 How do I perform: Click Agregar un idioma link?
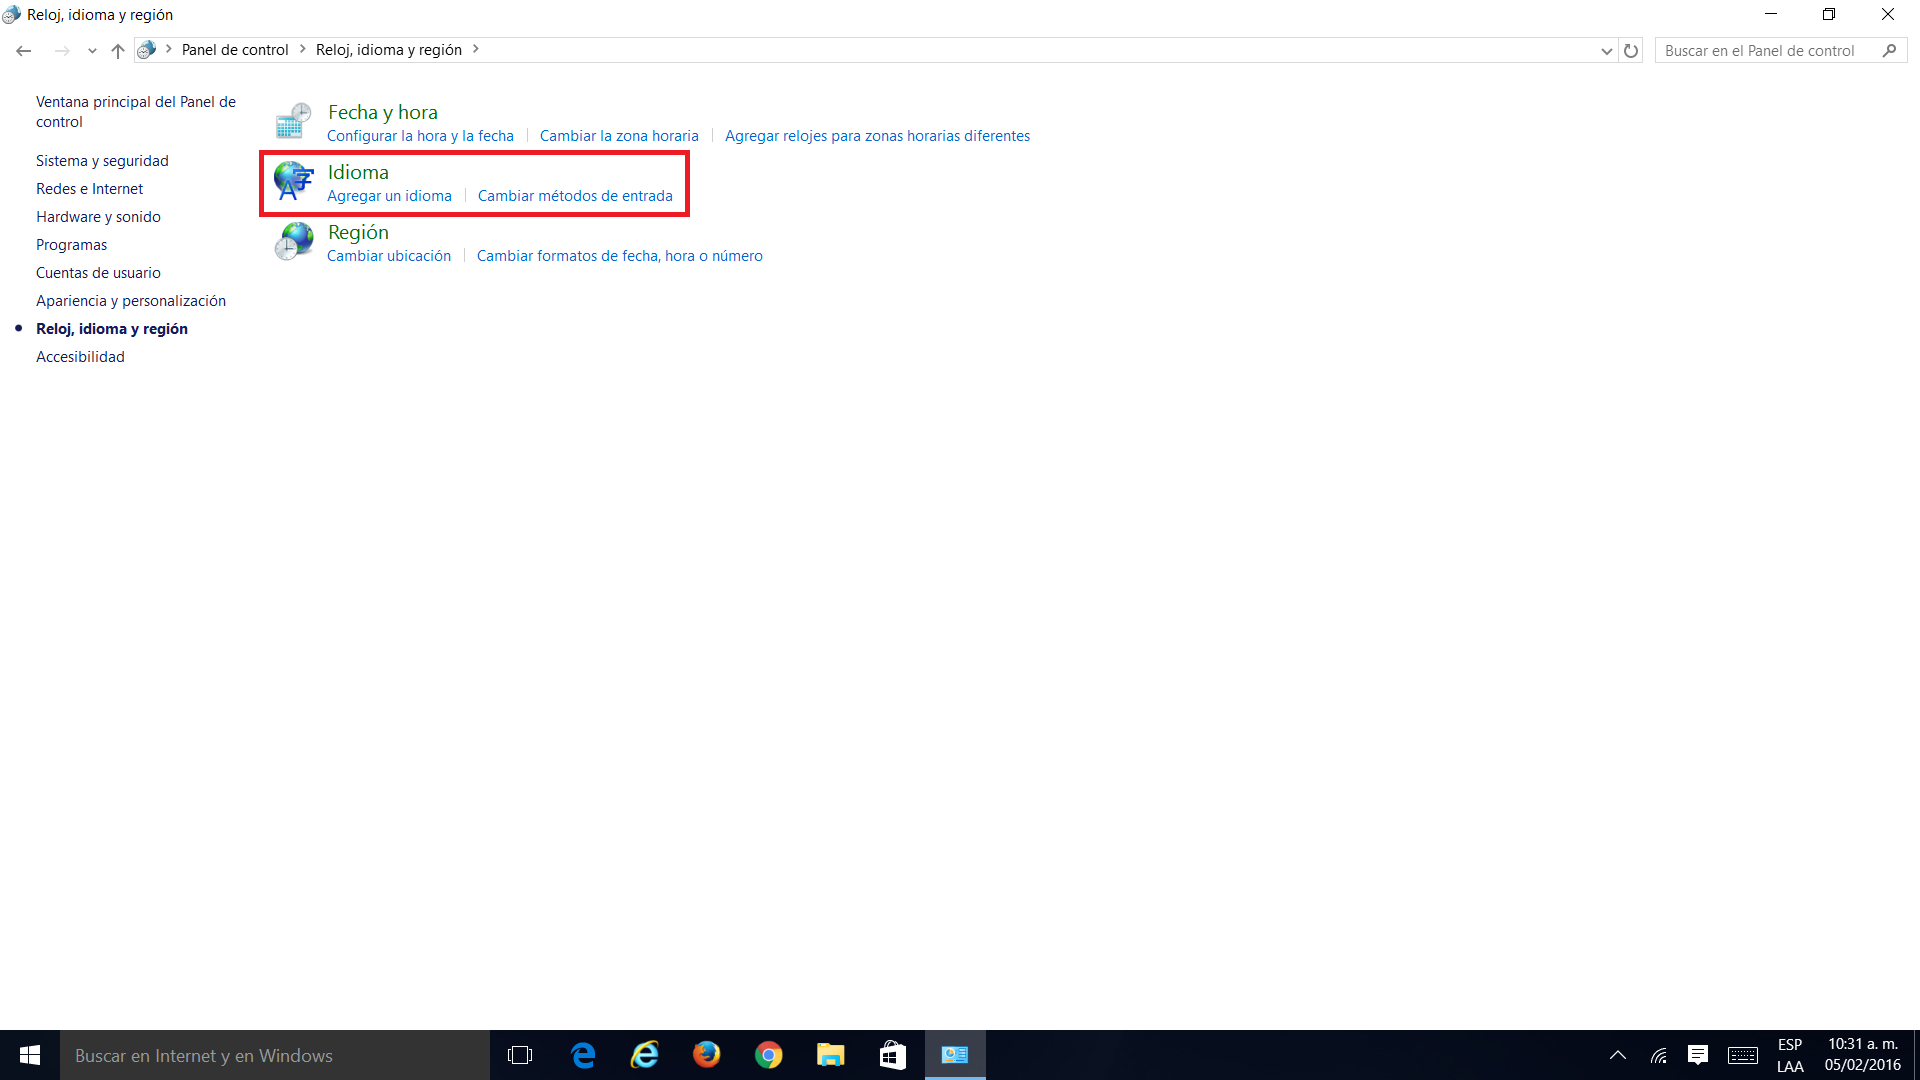pos(389,196)
